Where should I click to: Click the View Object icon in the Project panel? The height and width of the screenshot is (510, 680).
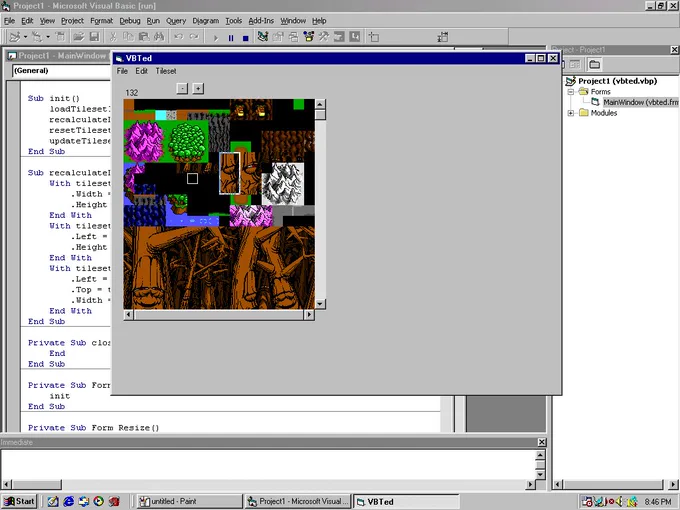575,65
